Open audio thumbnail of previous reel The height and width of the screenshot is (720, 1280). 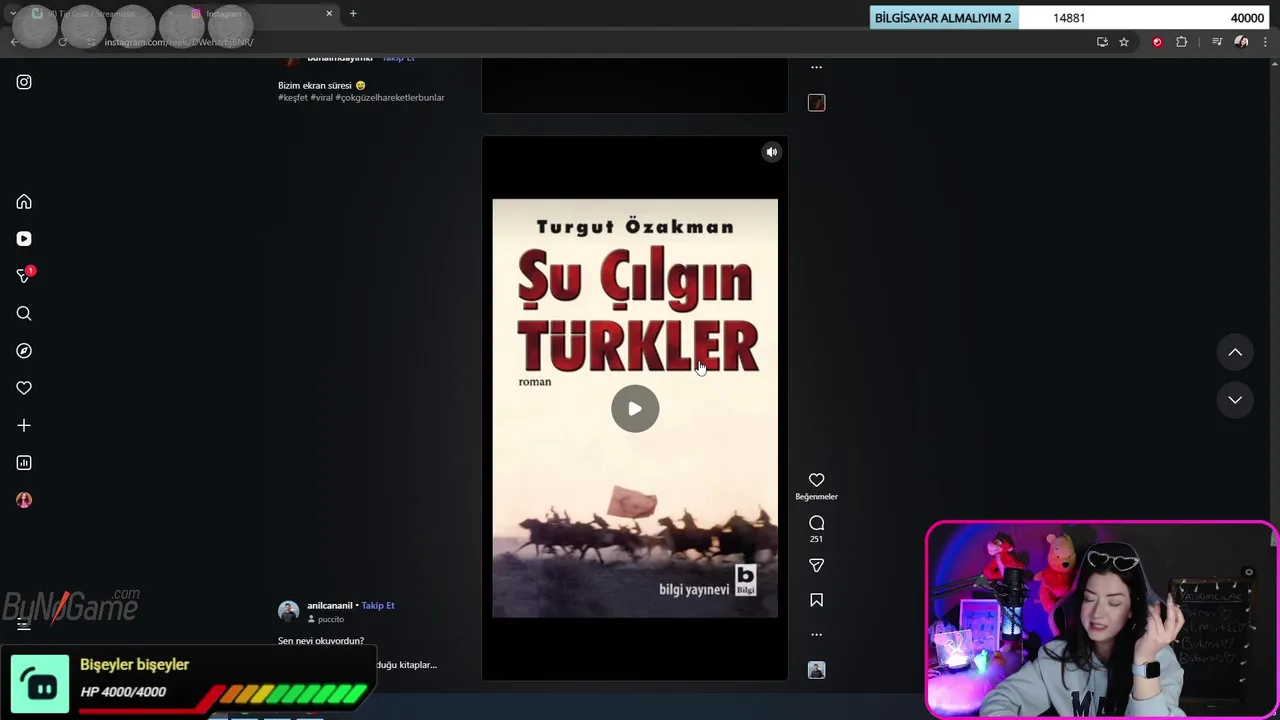tap(816, 103)
